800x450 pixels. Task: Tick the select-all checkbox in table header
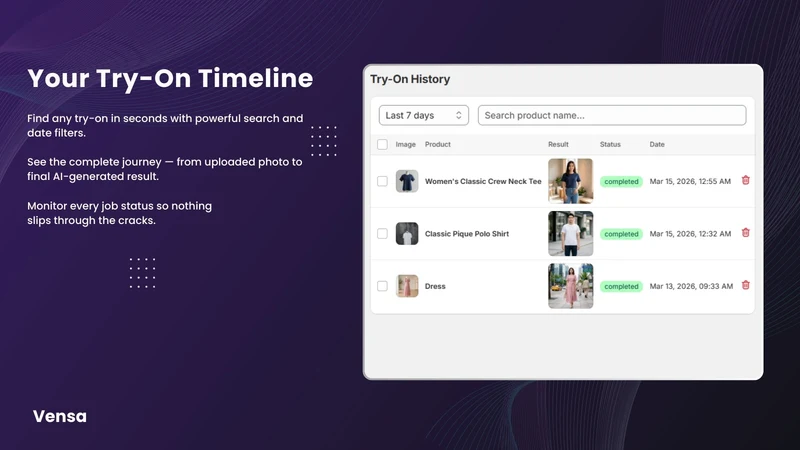tap(382, 144)
